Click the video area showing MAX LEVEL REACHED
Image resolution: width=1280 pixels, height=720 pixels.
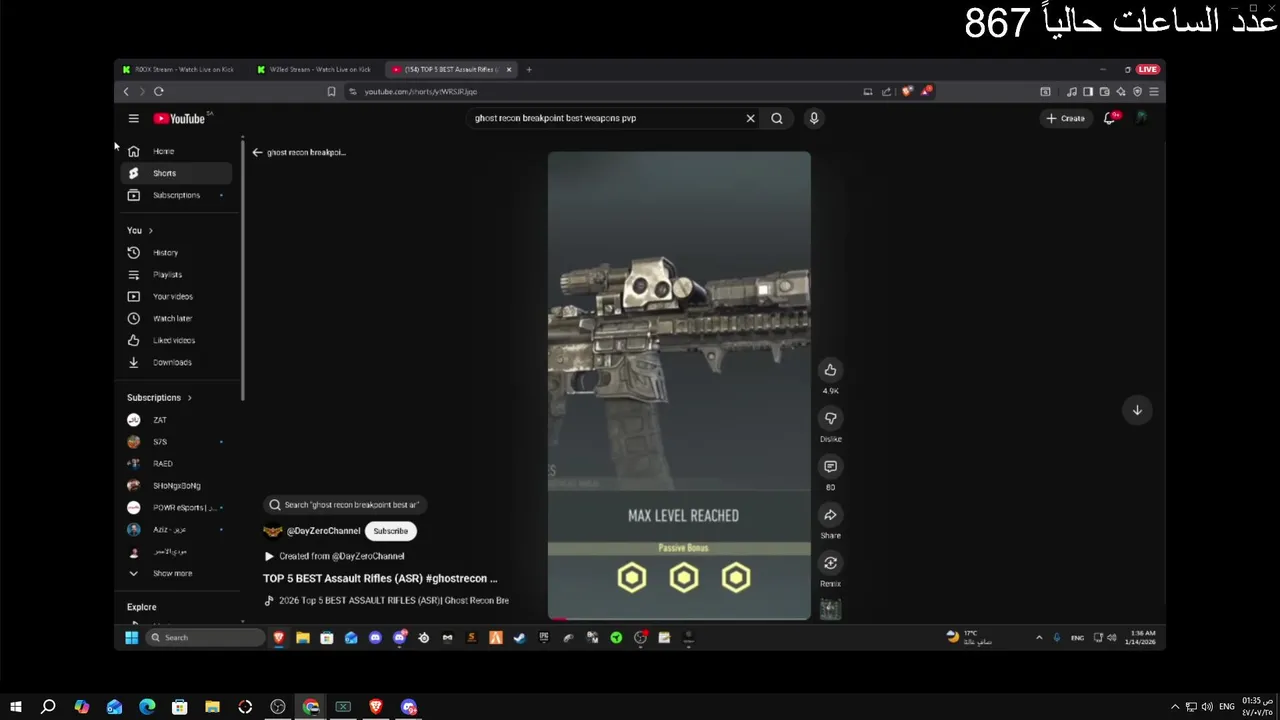point(679,386)
